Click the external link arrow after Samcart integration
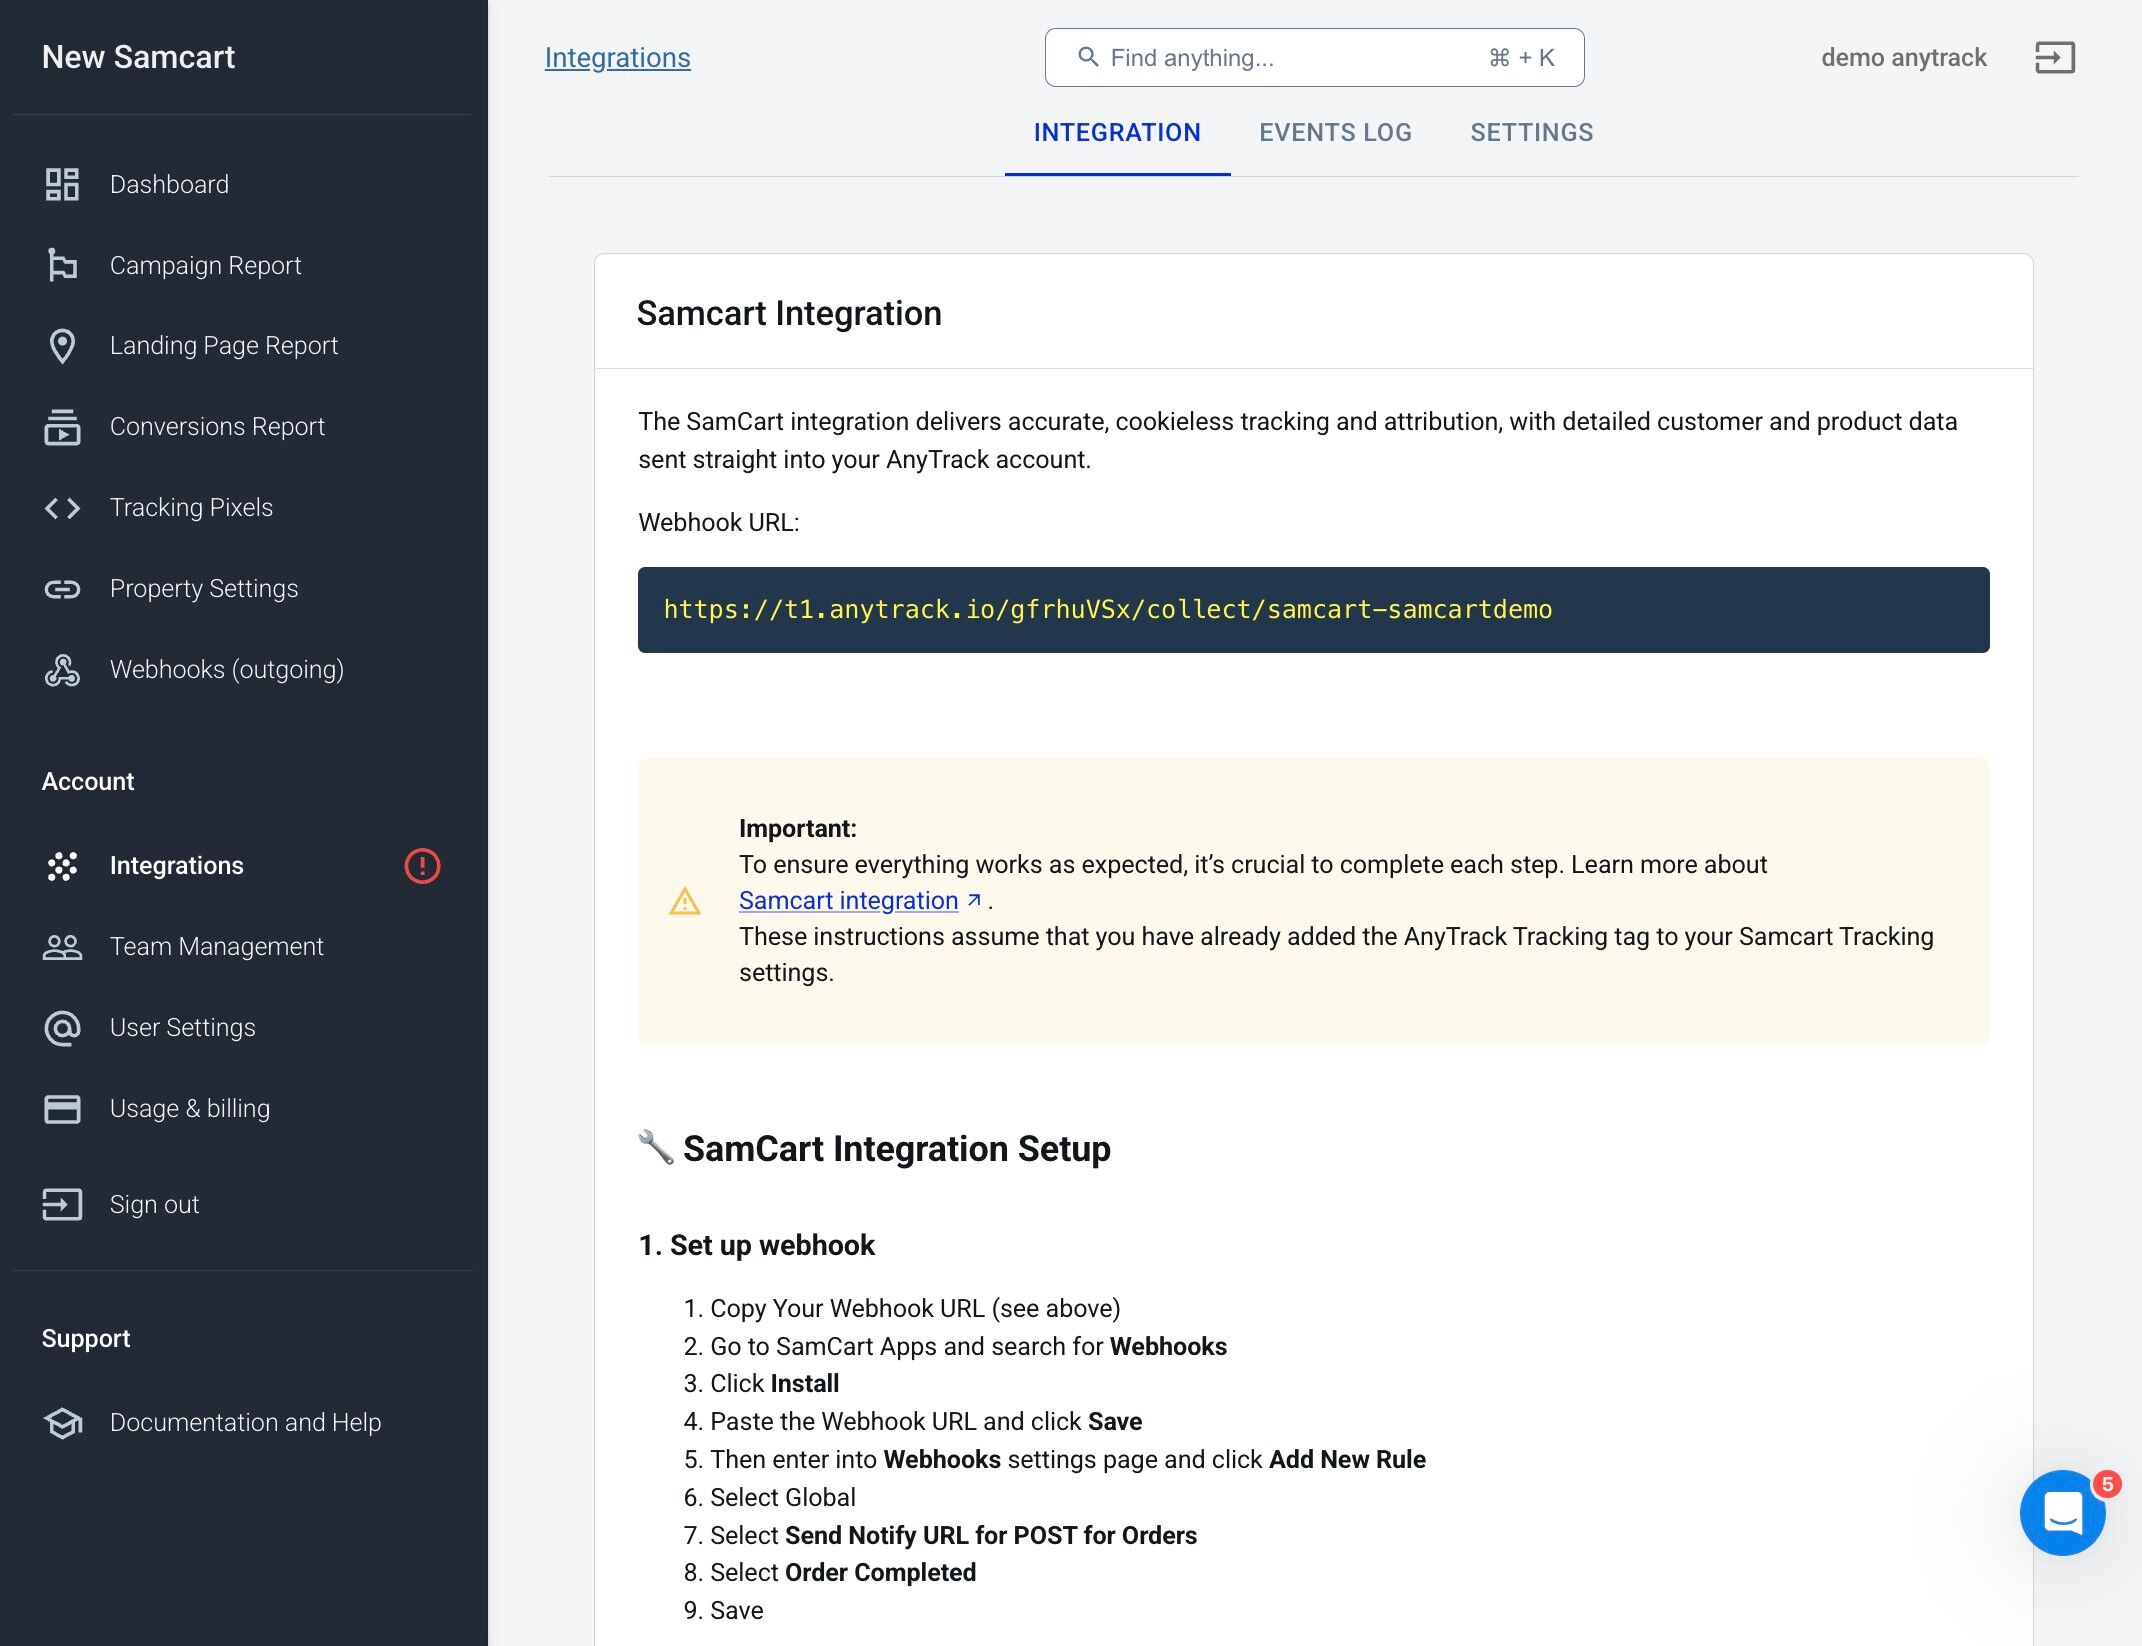Screen dimensions: 2142x1646 (x=974, y=900)
